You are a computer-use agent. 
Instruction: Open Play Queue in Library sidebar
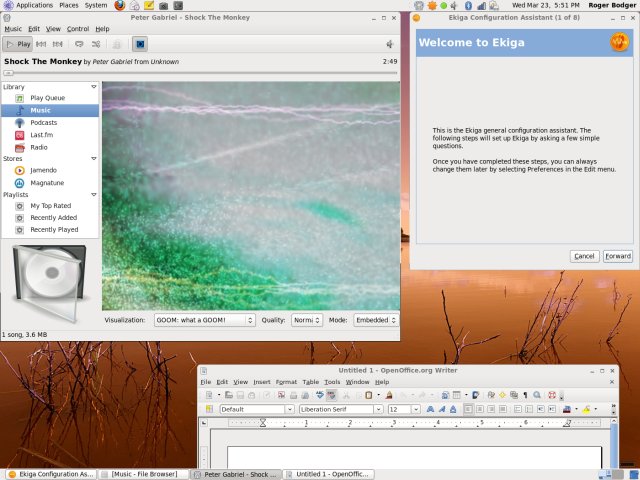47,98
